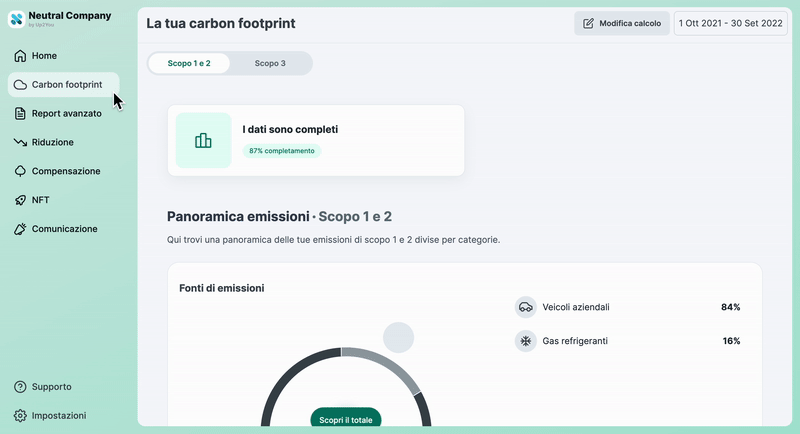The width and height of the screenshot is (800, 434).
Task: Click the Scopri il totale button
Action: (x=346, y=420)
